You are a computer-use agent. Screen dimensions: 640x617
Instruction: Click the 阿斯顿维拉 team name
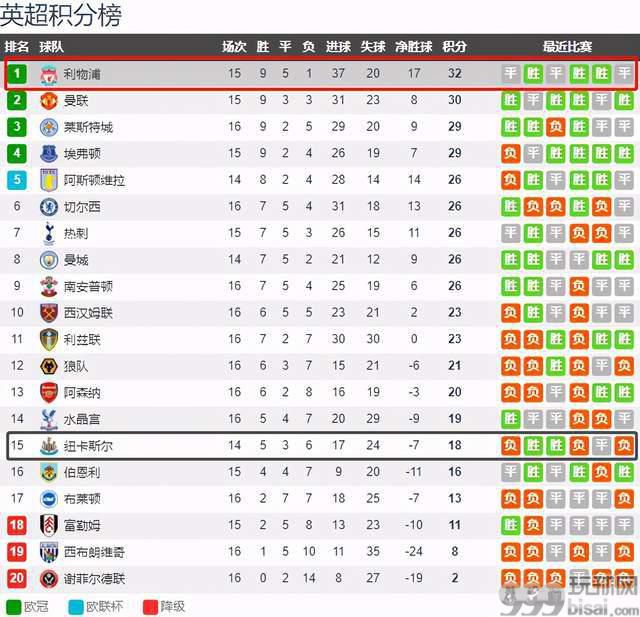(94, 180)
